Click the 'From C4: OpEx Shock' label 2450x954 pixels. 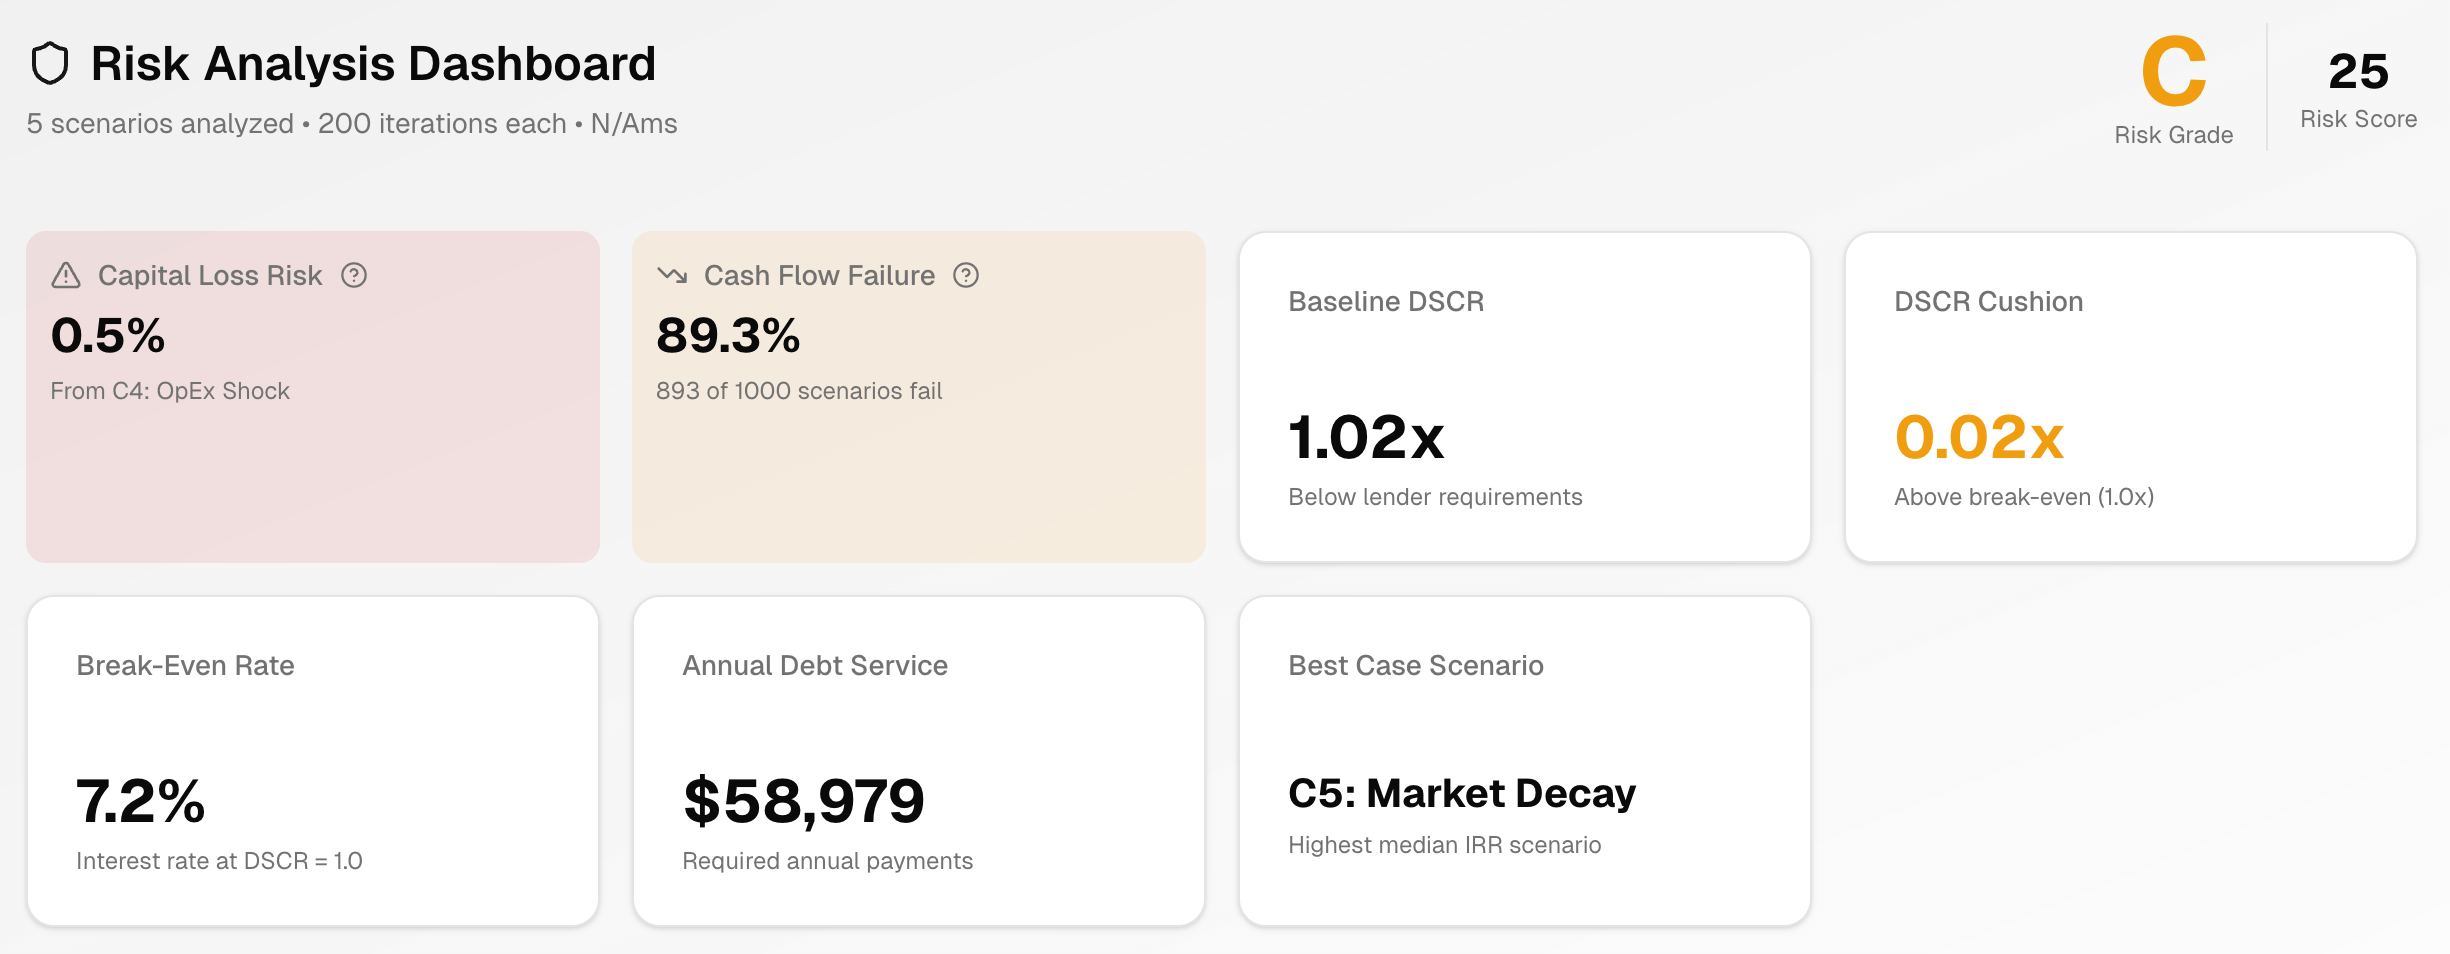click(170, 390)
